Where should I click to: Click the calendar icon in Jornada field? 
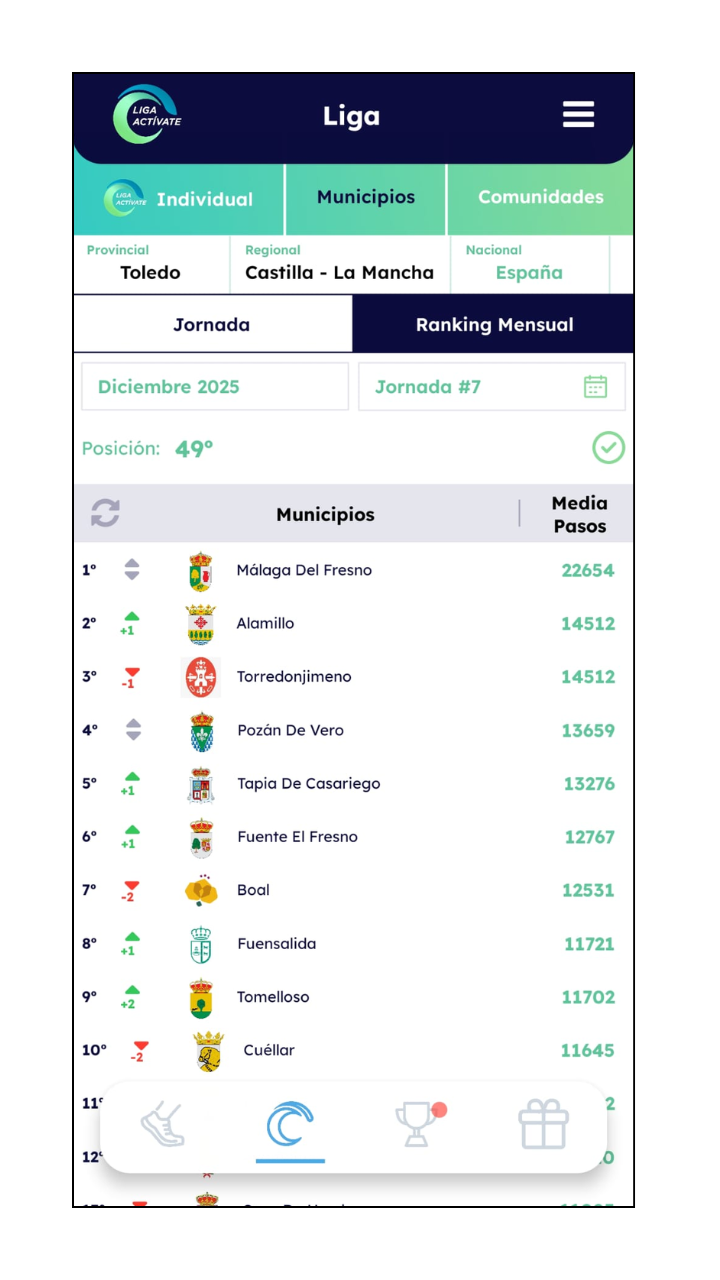pyautogui.click(x=595, y=387)
